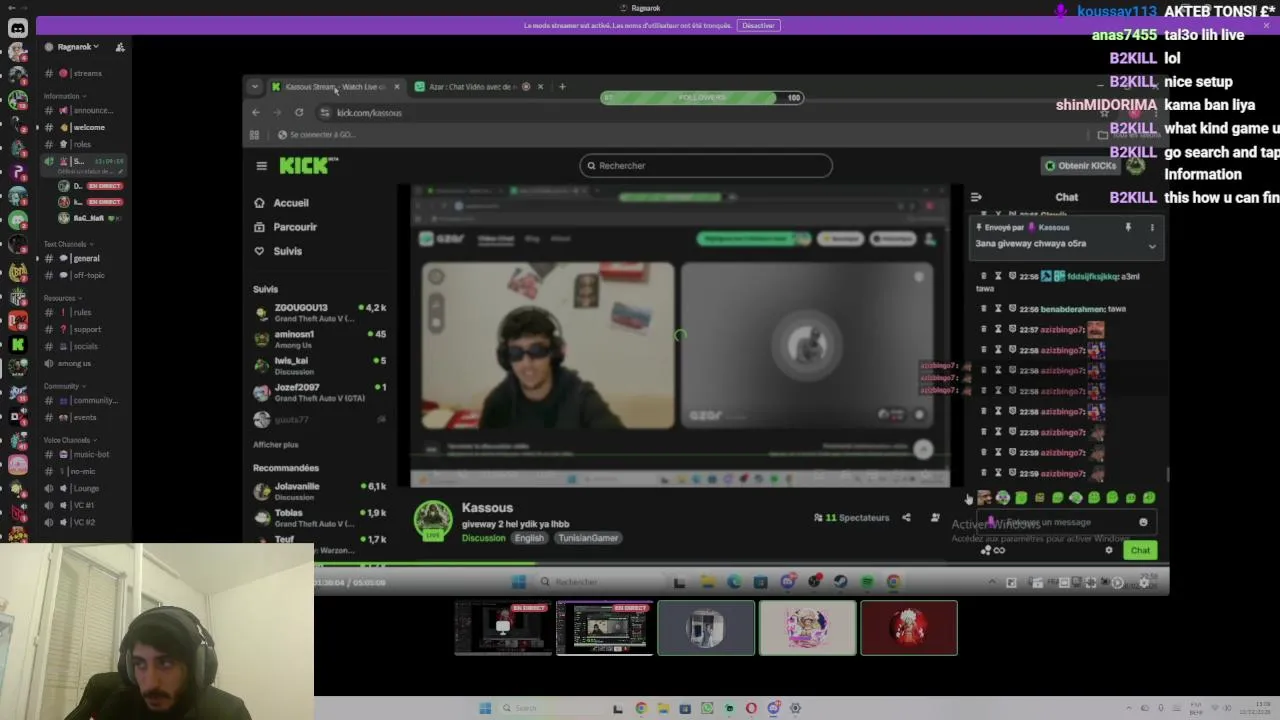Click the Windows Start button on bottom taskbar
1280x720 pixels.
(x=485, y=708)
